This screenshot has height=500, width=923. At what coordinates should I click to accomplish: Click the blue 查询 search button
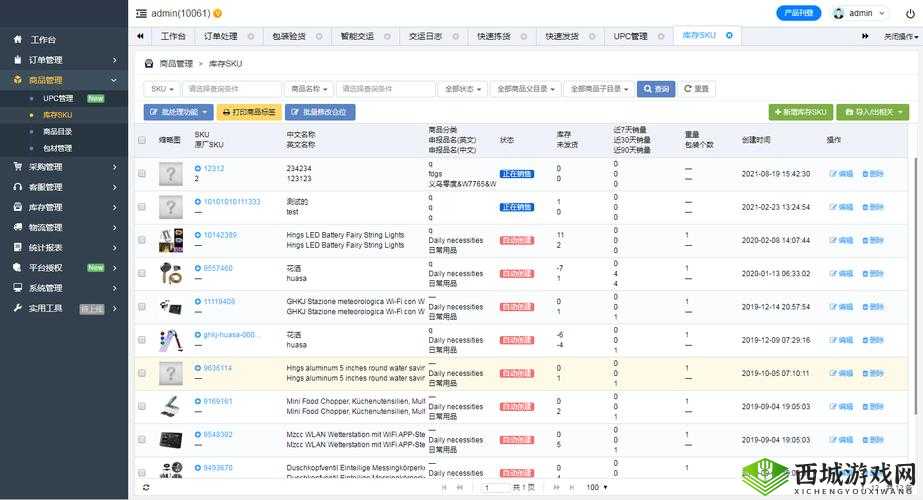tap(656, 89)
